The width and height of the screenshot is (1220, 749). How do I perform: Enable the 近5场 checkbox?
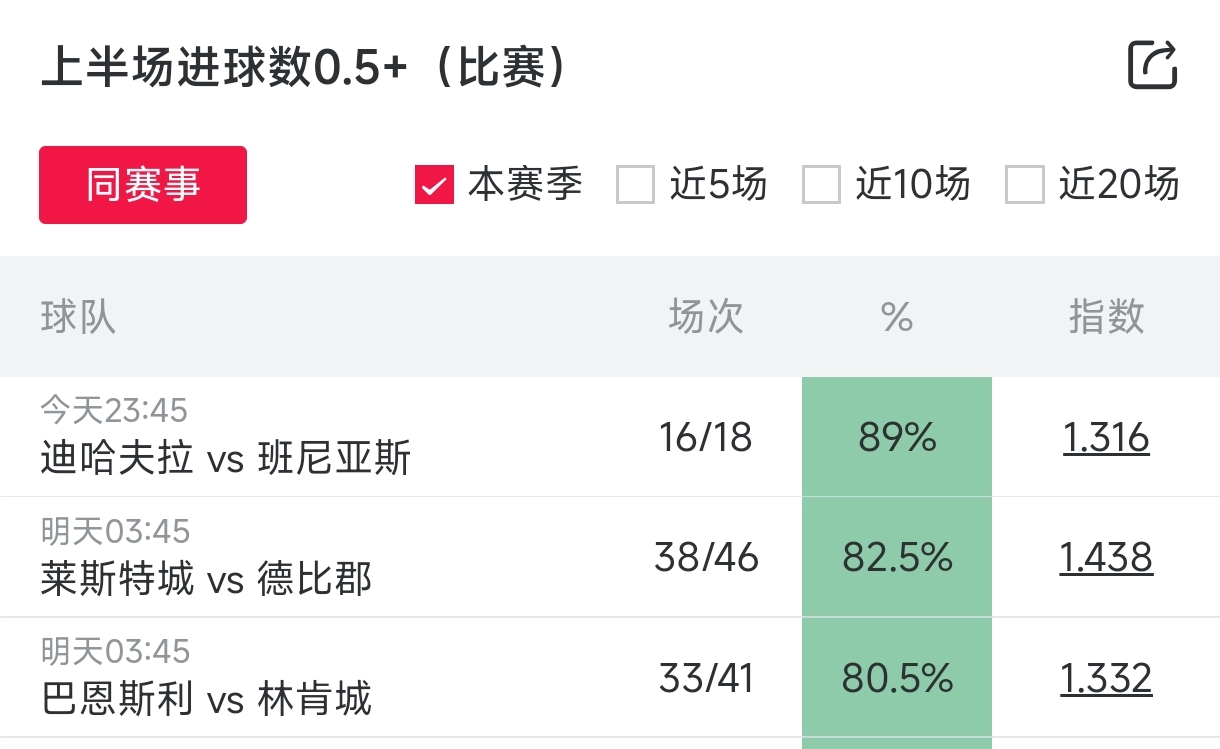pos(636,185)
